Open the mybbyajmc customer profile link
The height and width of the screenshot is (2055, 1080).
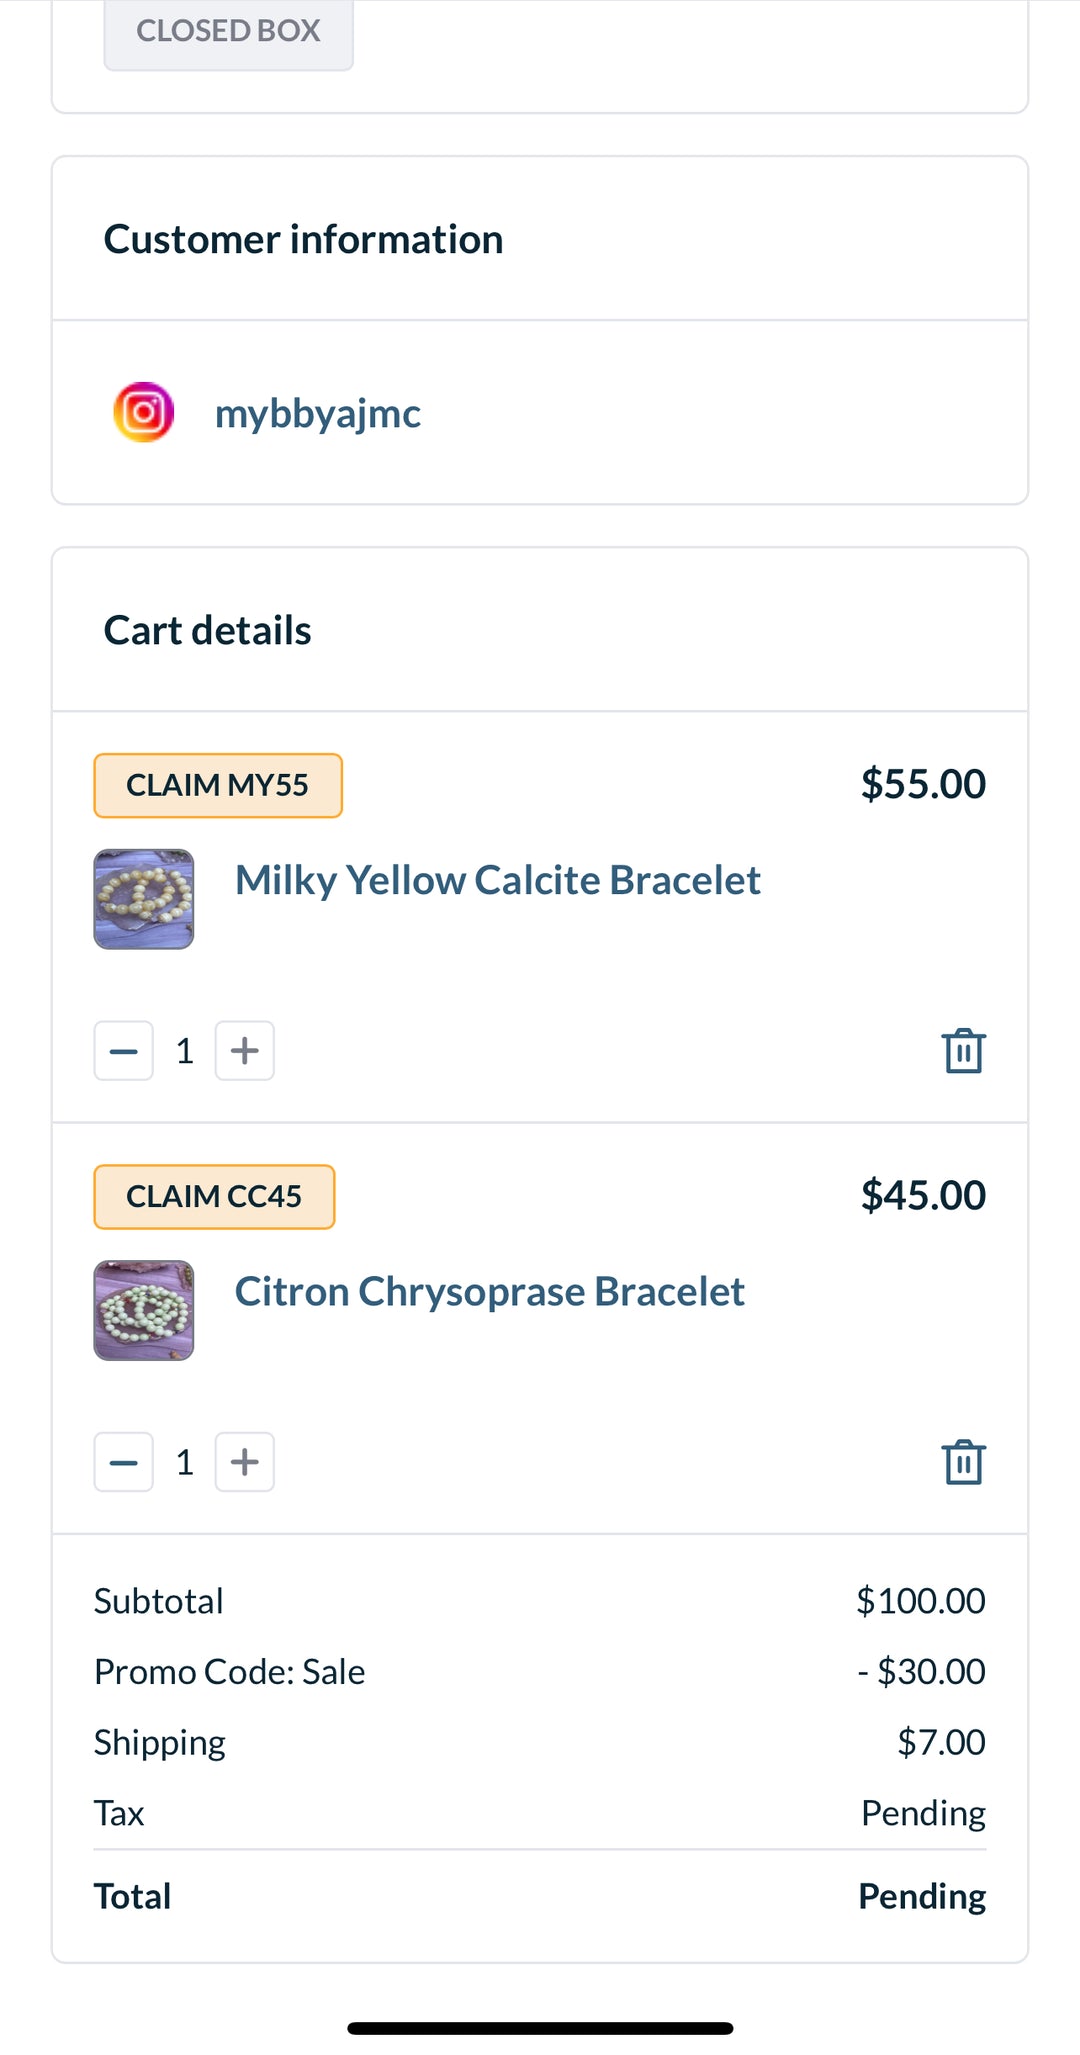click(x=318, y=413)
